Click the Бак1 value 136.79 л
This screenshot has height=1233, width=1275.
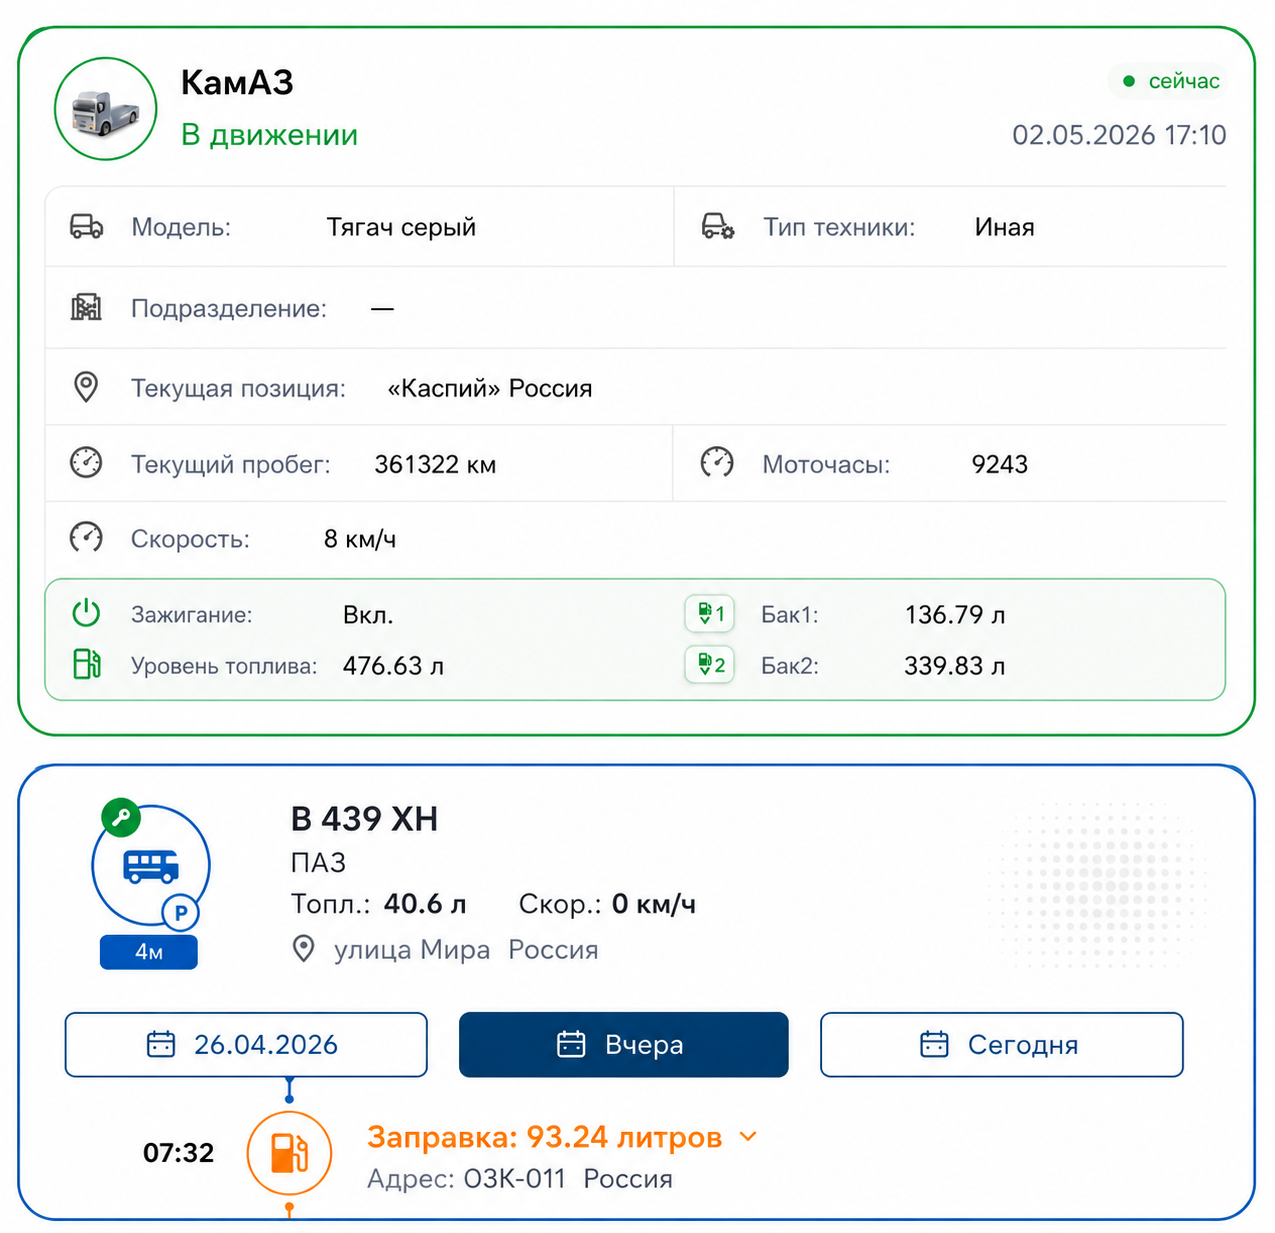(x=955, y=615)
